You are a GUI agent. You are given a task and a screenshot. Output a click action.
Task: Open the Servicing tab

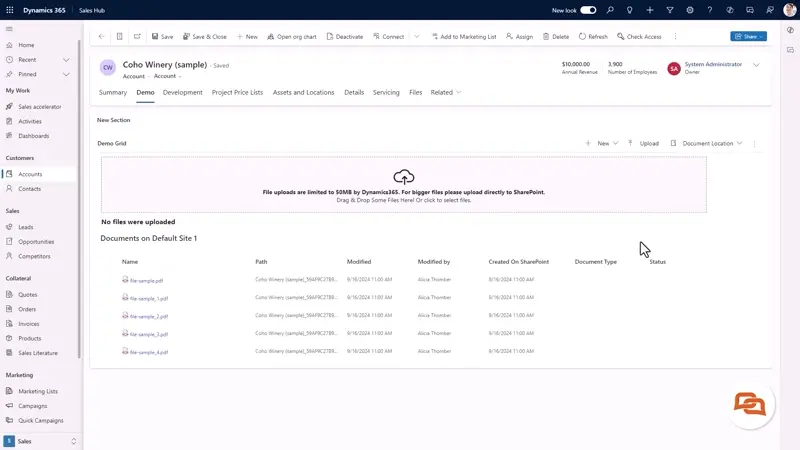386,92
